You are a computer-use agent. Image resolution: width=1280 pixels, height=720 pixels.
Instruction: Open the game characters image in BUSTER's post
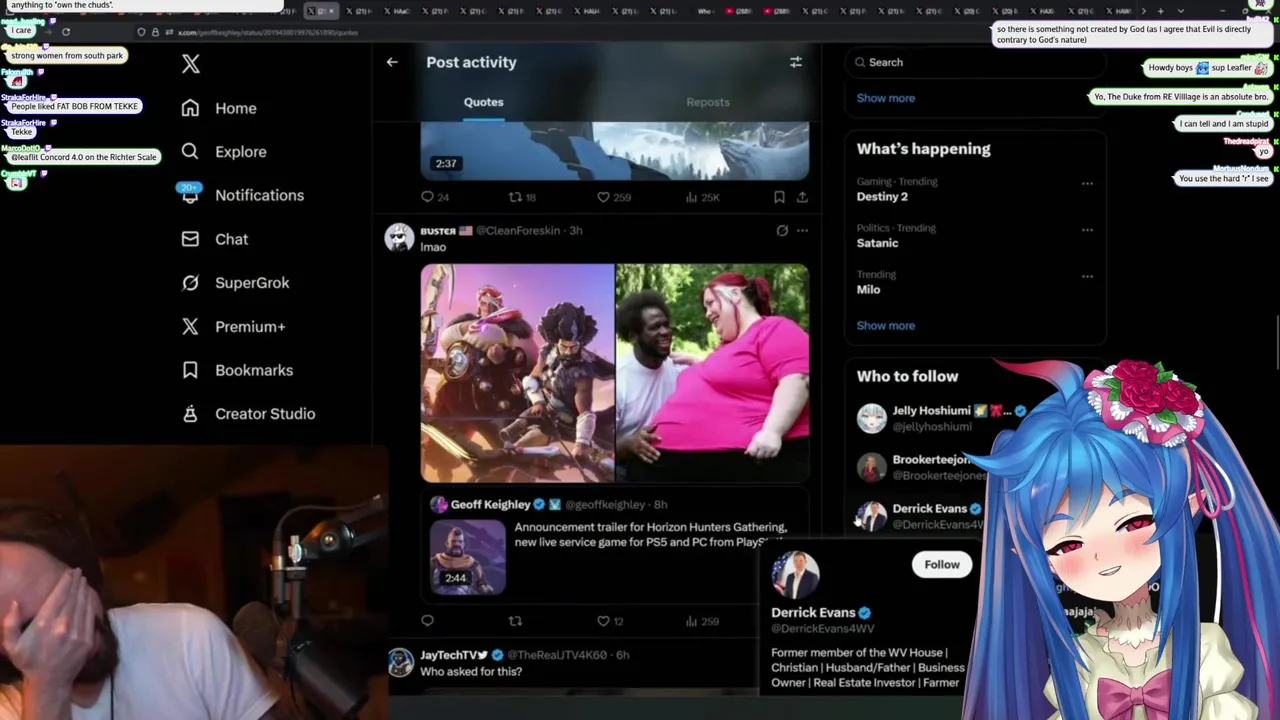tap(517, 373)
